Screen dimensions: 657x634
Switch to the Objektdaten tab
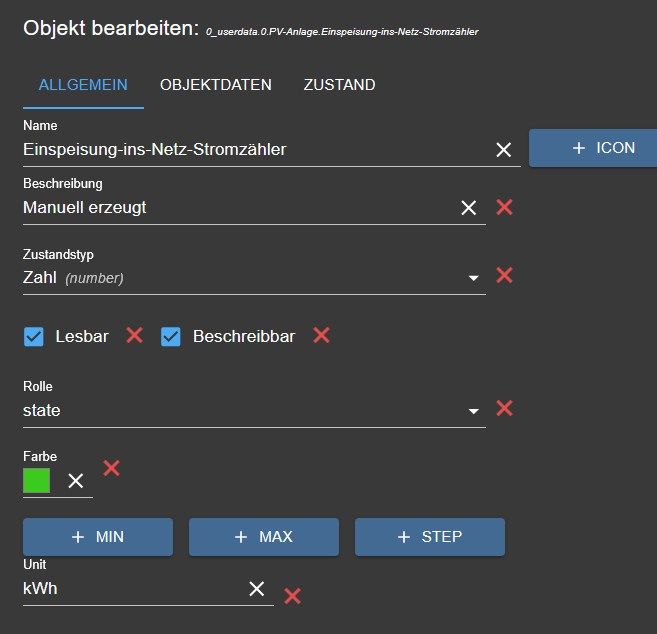(216, 85)
